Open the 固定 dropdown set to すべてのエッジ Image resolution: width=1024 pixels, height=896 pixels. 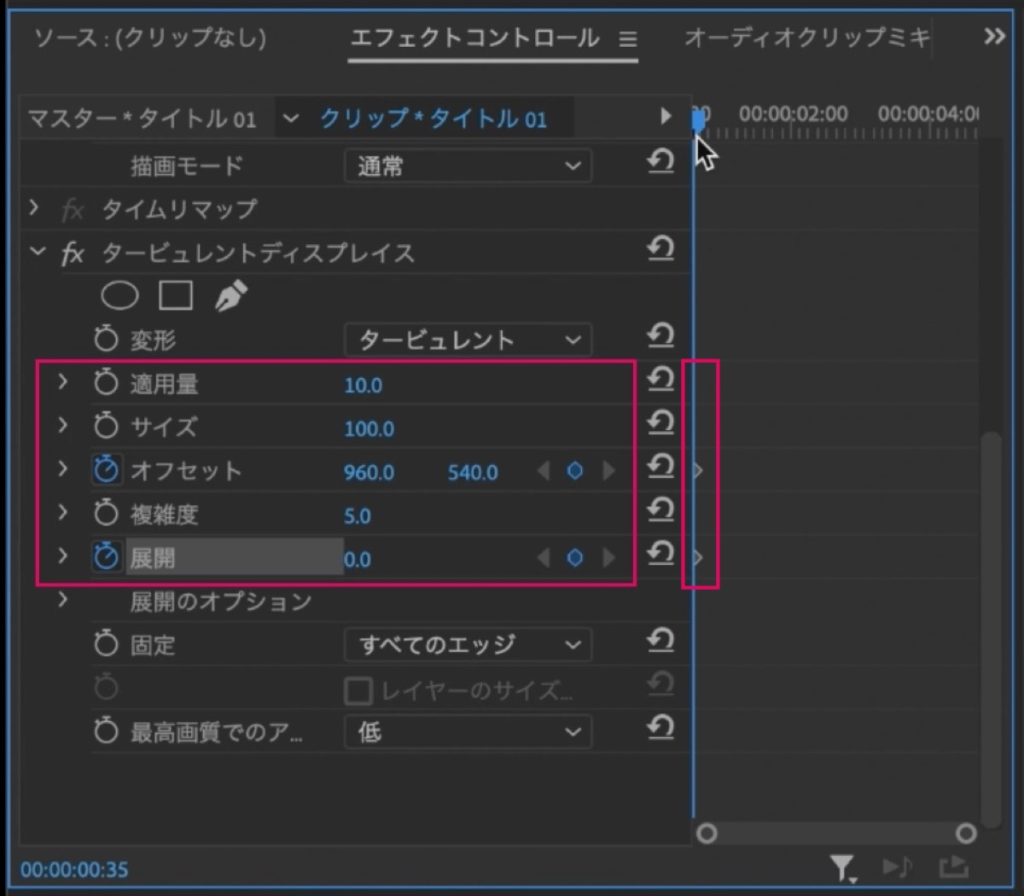tap(468, 645)
